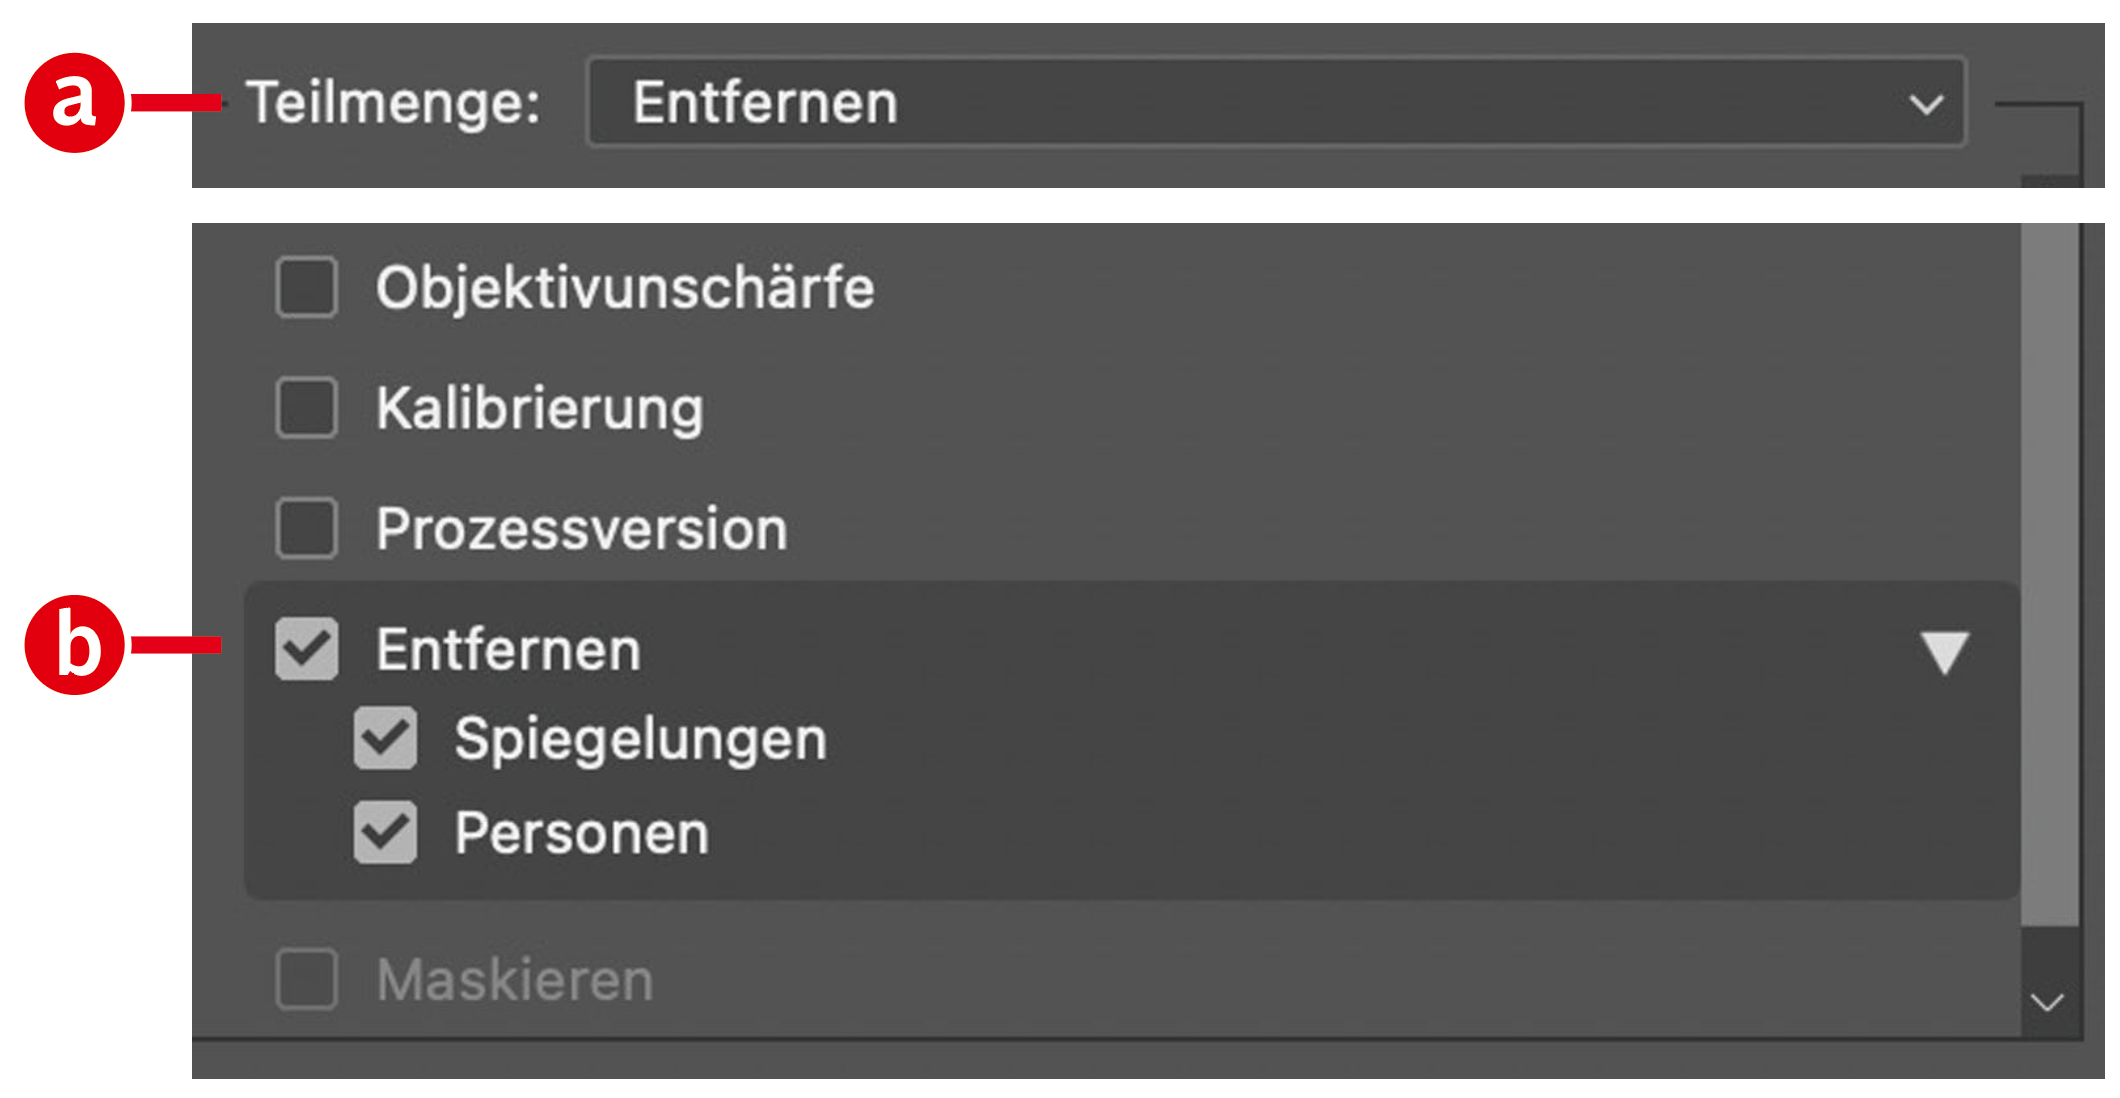Click the greyed-out Maskieren checkbox
This screenshot has height=1098, width=2120.
click(306, 979)
